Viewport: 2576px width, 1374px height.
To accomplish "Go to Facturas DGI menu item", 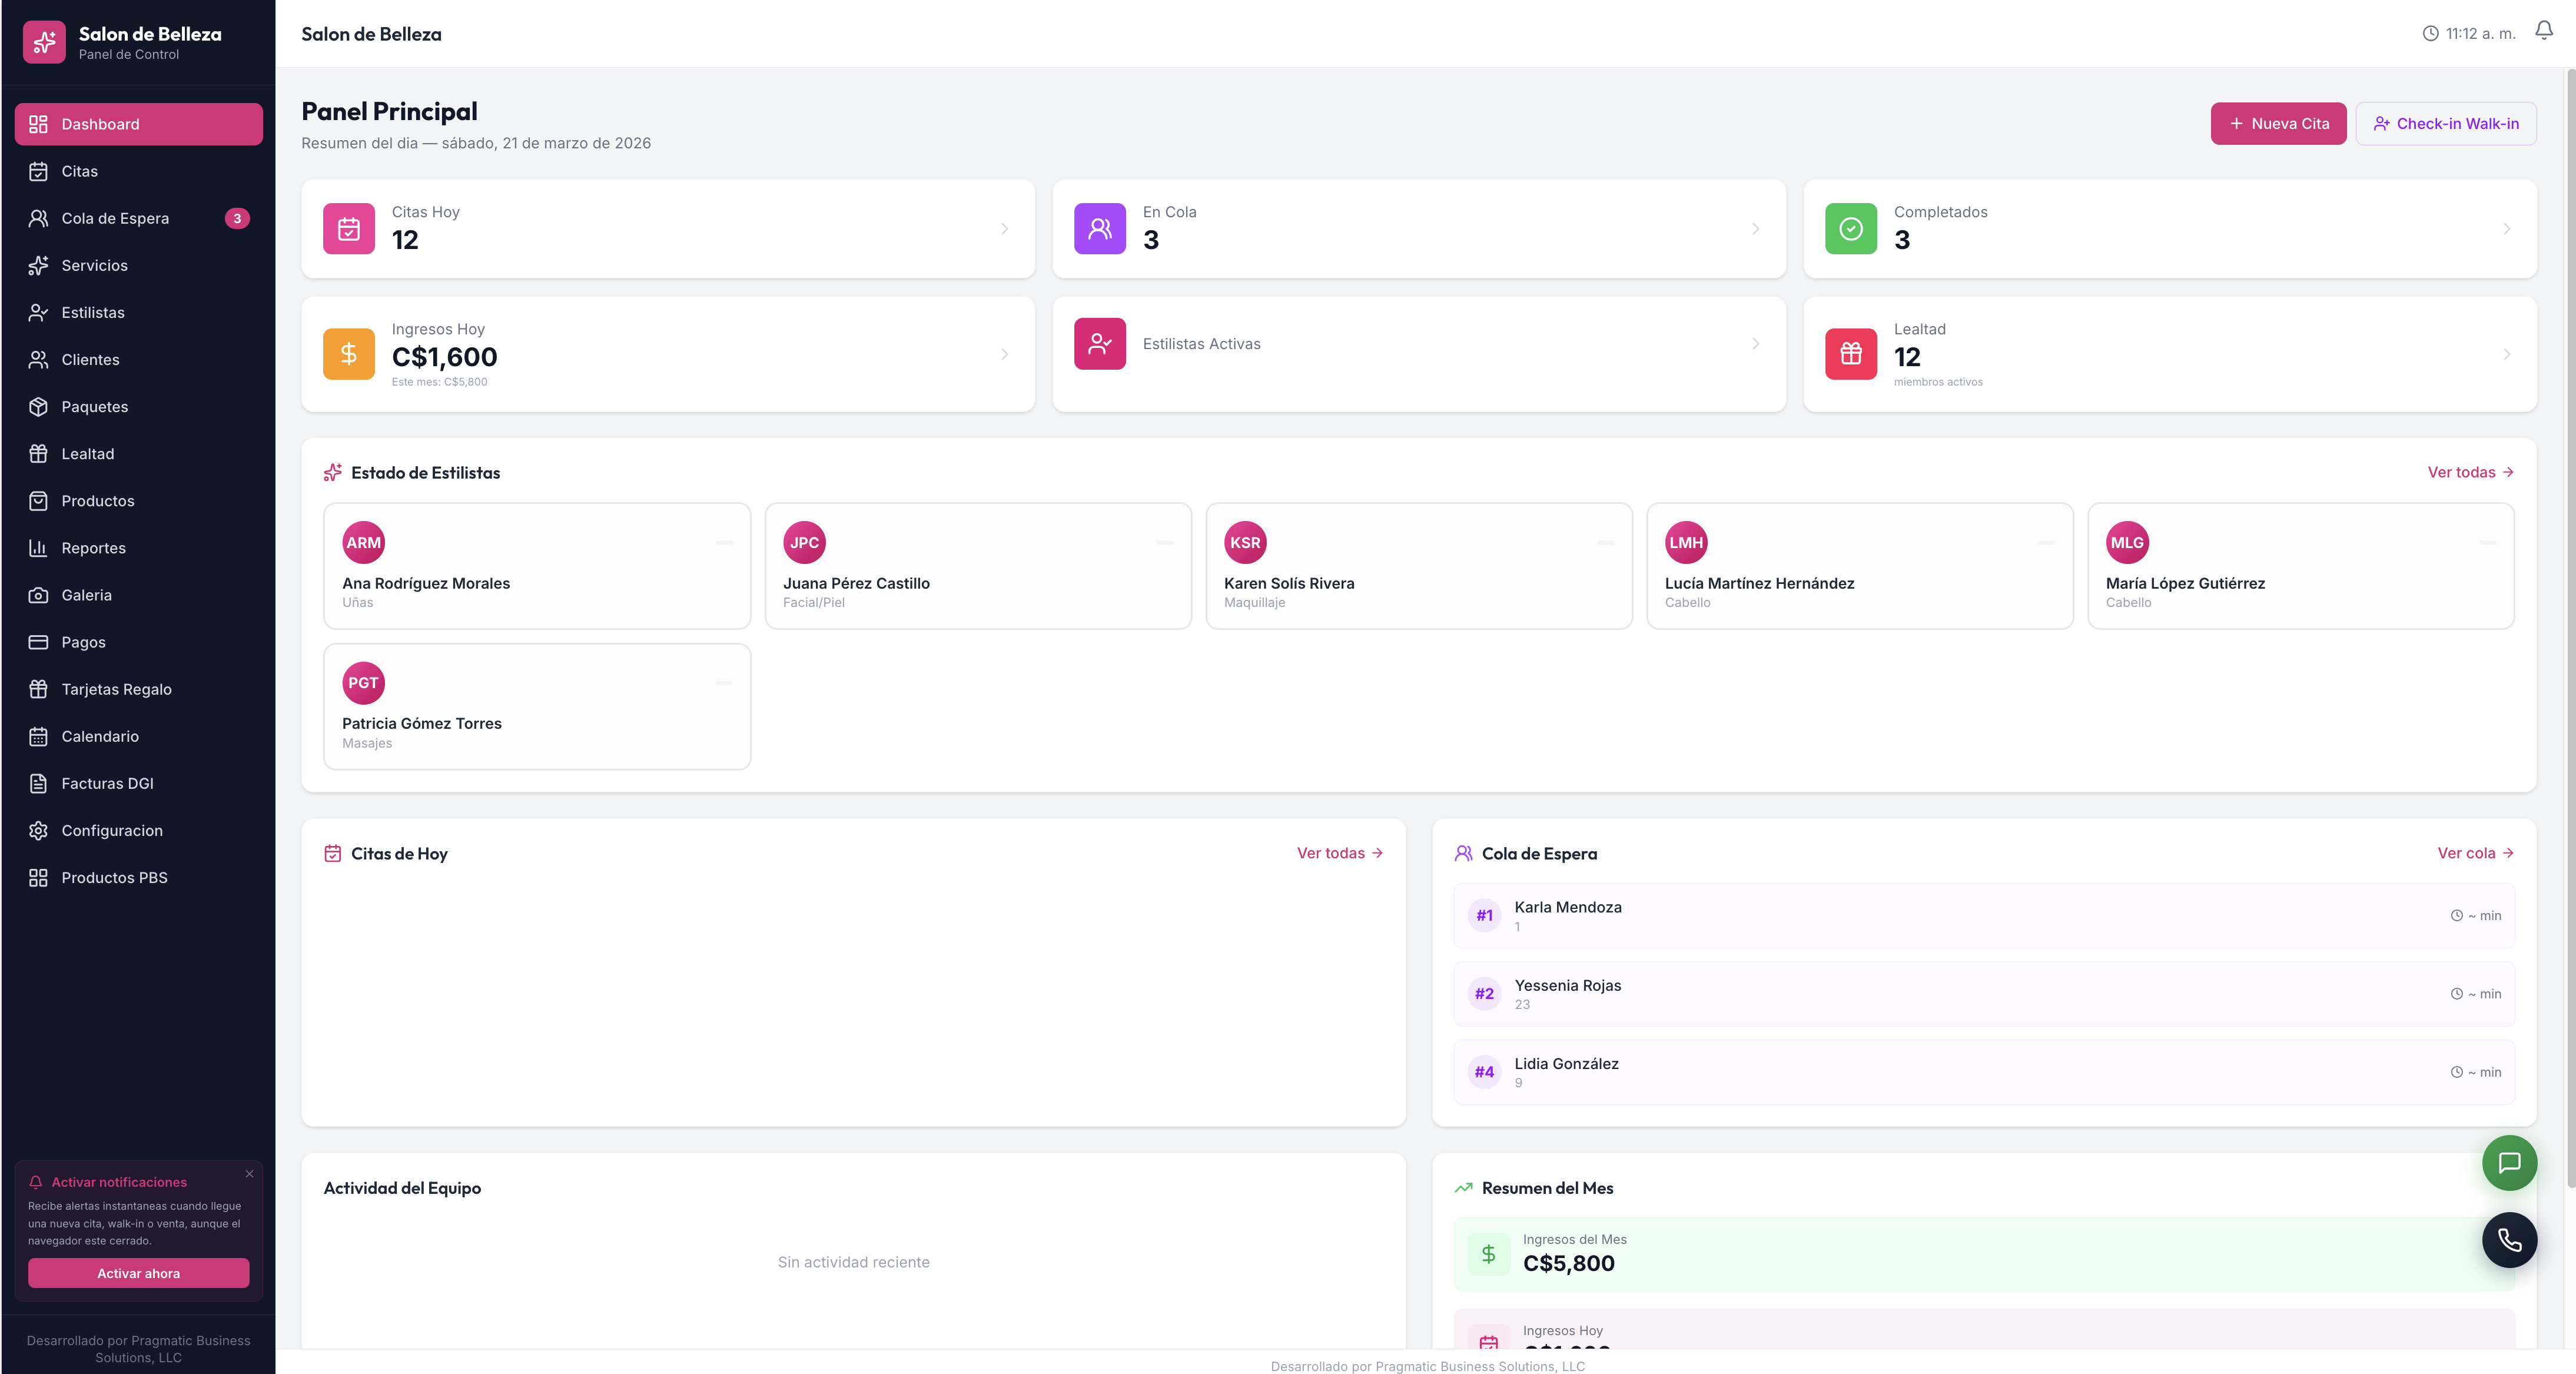I will [107, 783].
